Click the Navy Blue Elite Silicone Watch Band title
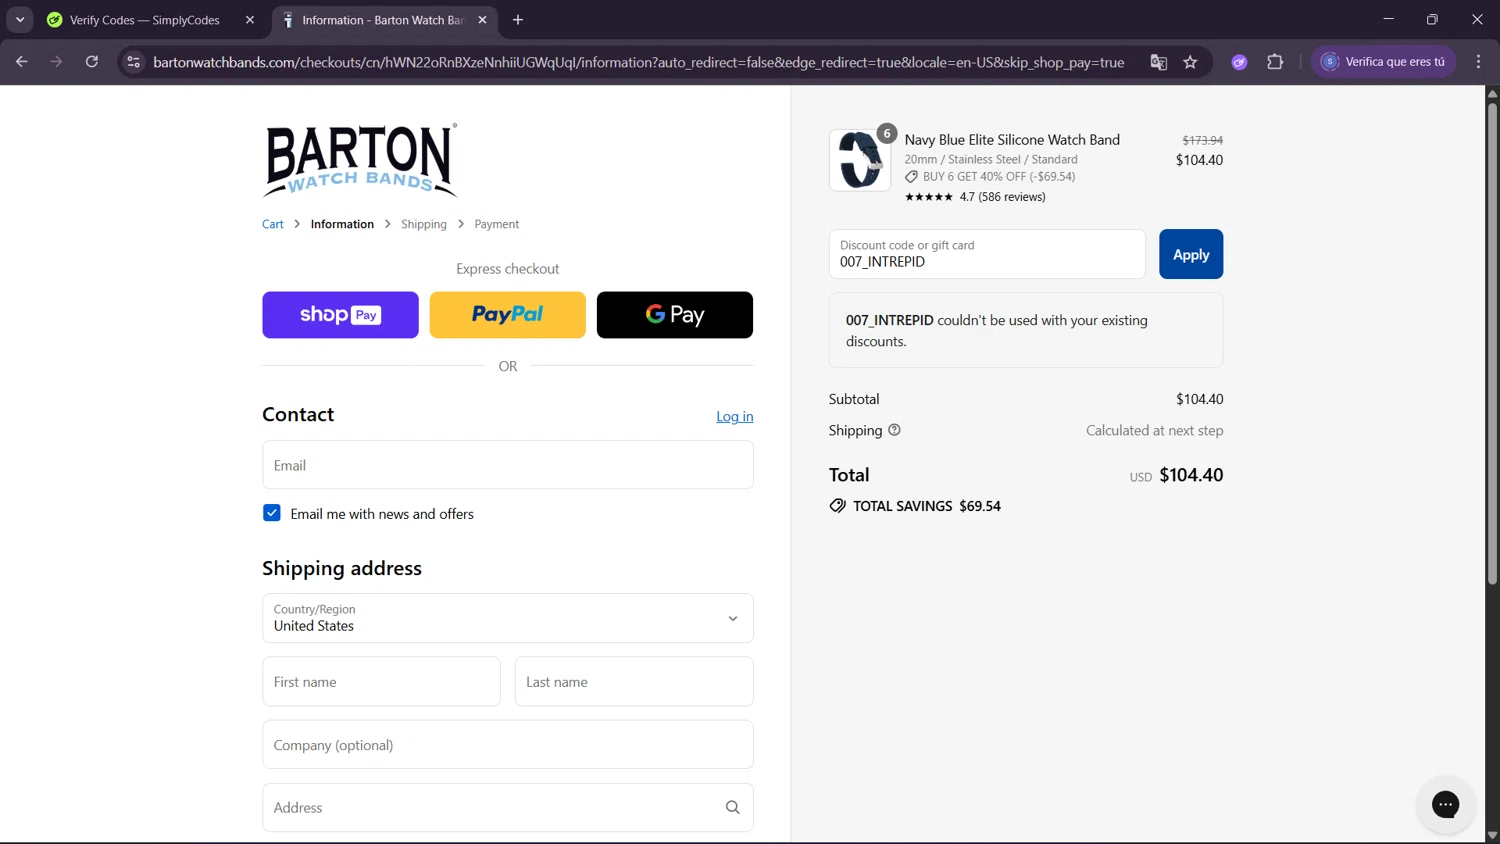This screenshot has width=1500, height=844. click(1012, 140)
